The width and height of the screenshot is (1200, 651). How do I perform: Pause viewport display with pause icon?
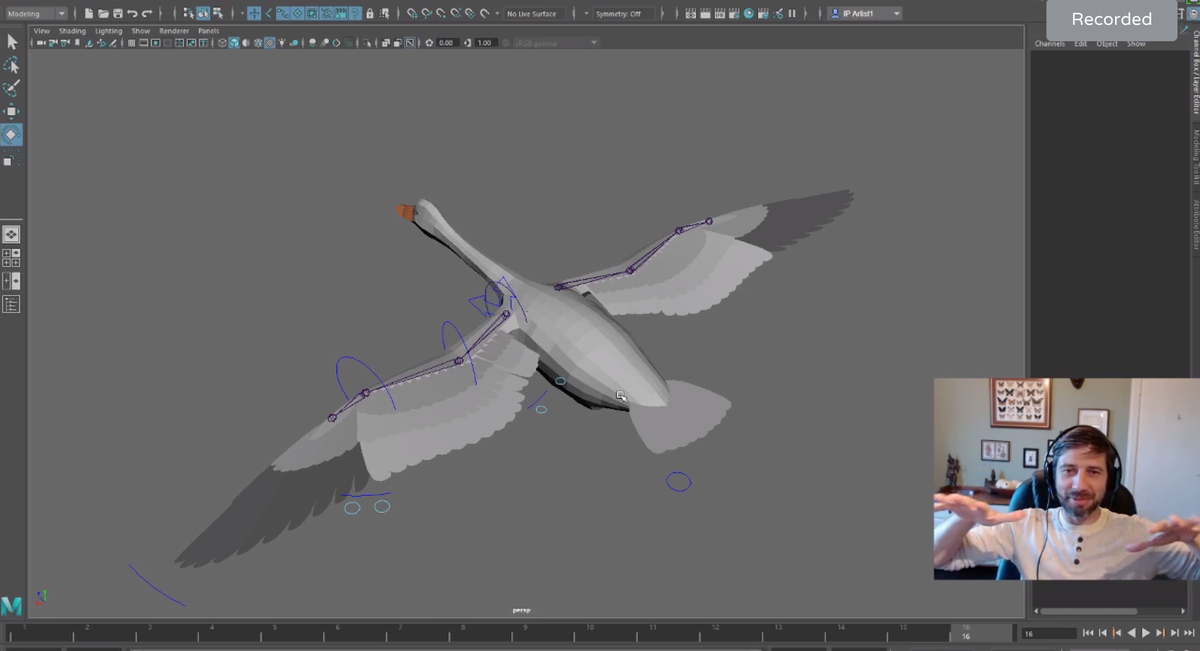click(792, 14)
